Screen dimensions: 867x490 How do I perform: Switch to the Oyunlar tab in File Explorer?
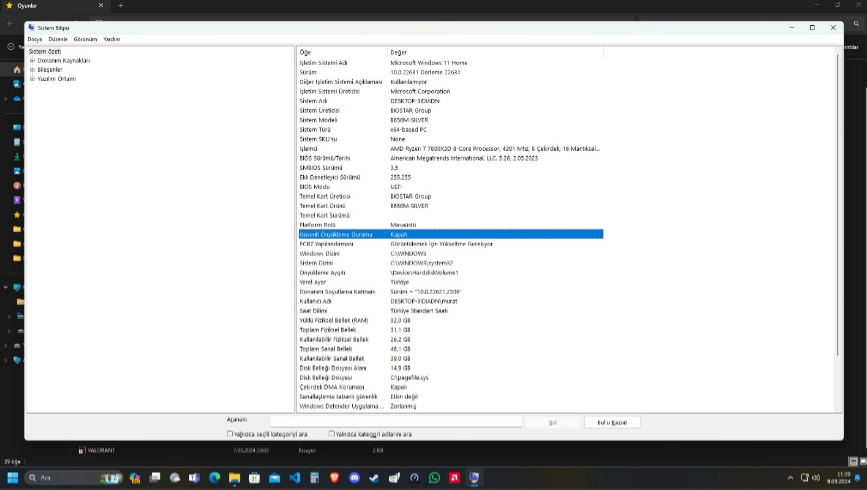coord(54,6)
